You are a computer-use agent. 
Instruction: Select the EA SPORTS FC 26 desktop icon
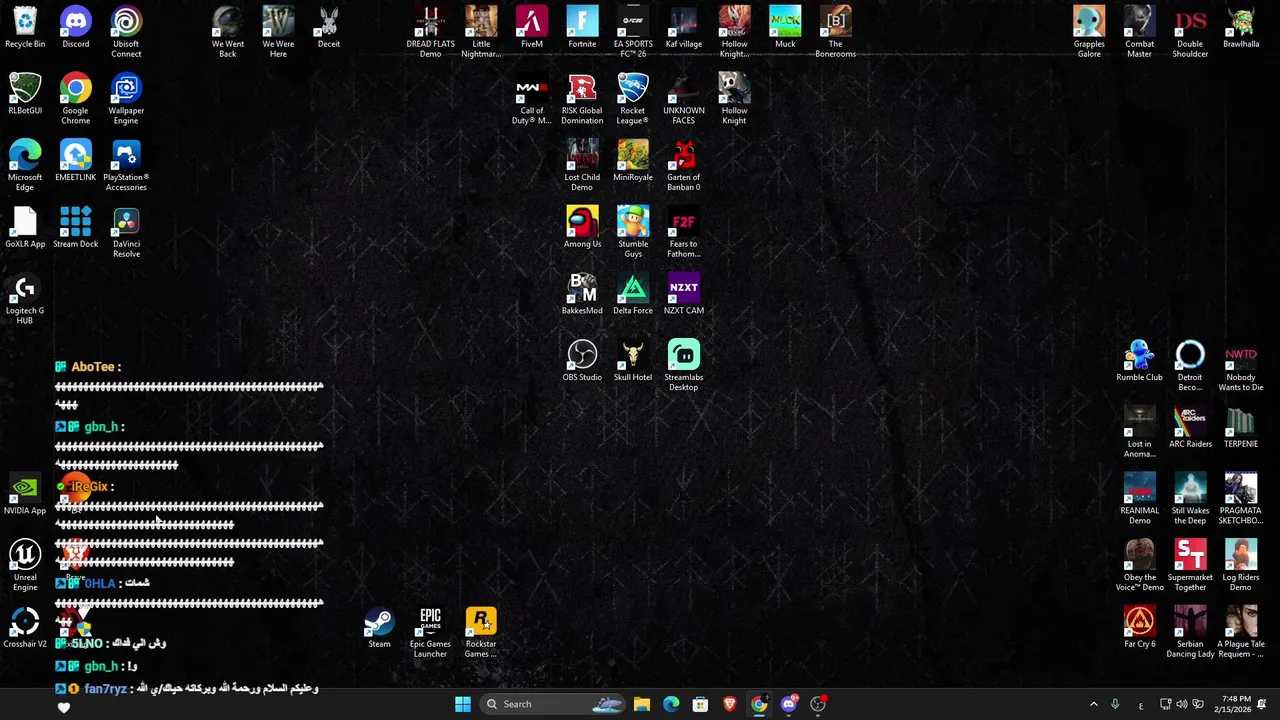[x=633, y=32]
